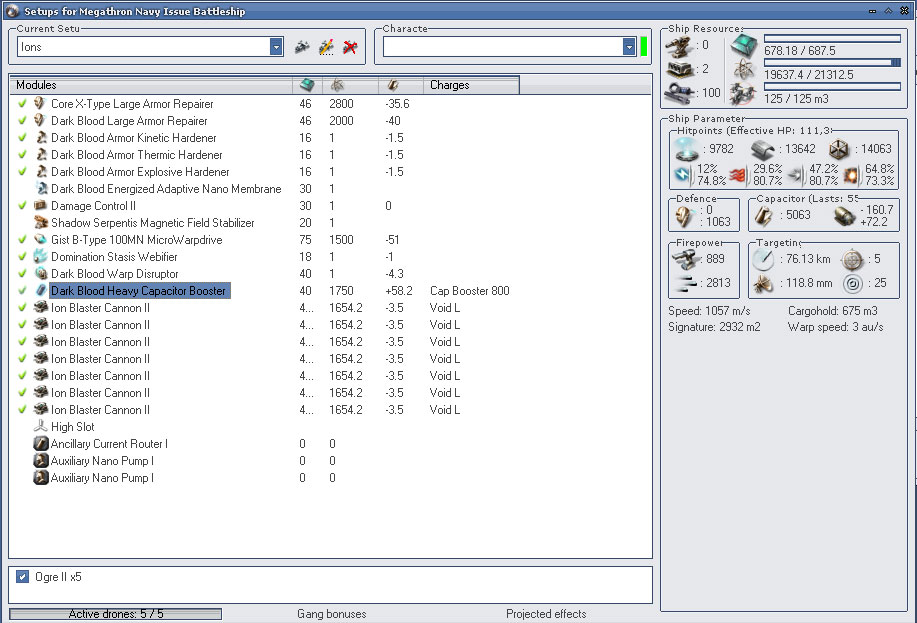This screenshot has width=917, height=623.
Task: Open the Projected effects section
Action: click(x=546, y=614)
